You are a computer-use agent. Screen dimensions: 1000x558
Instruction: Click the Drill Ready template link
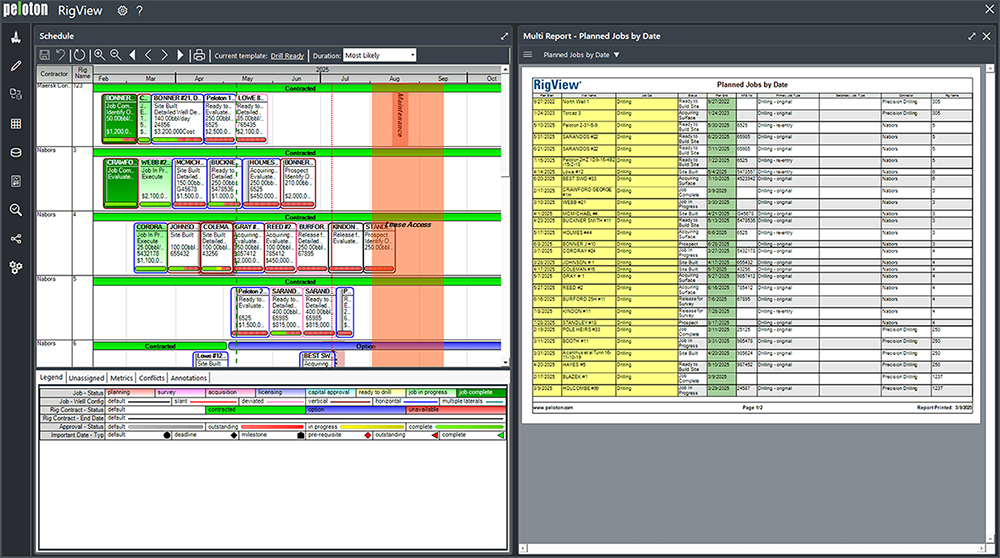287,56
